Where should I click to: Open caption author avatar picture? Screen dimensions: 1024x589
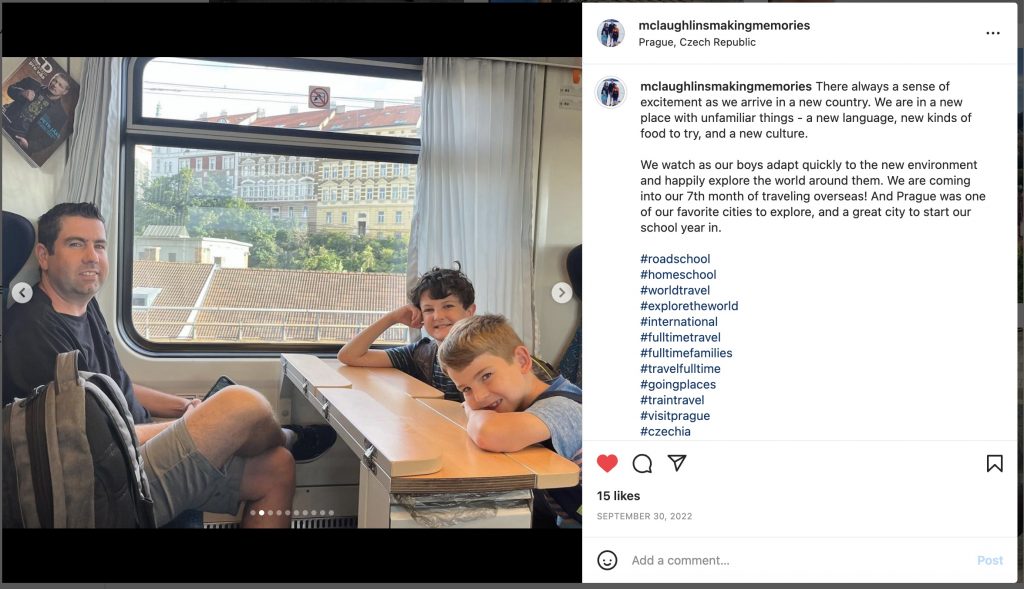click(611, 92)
